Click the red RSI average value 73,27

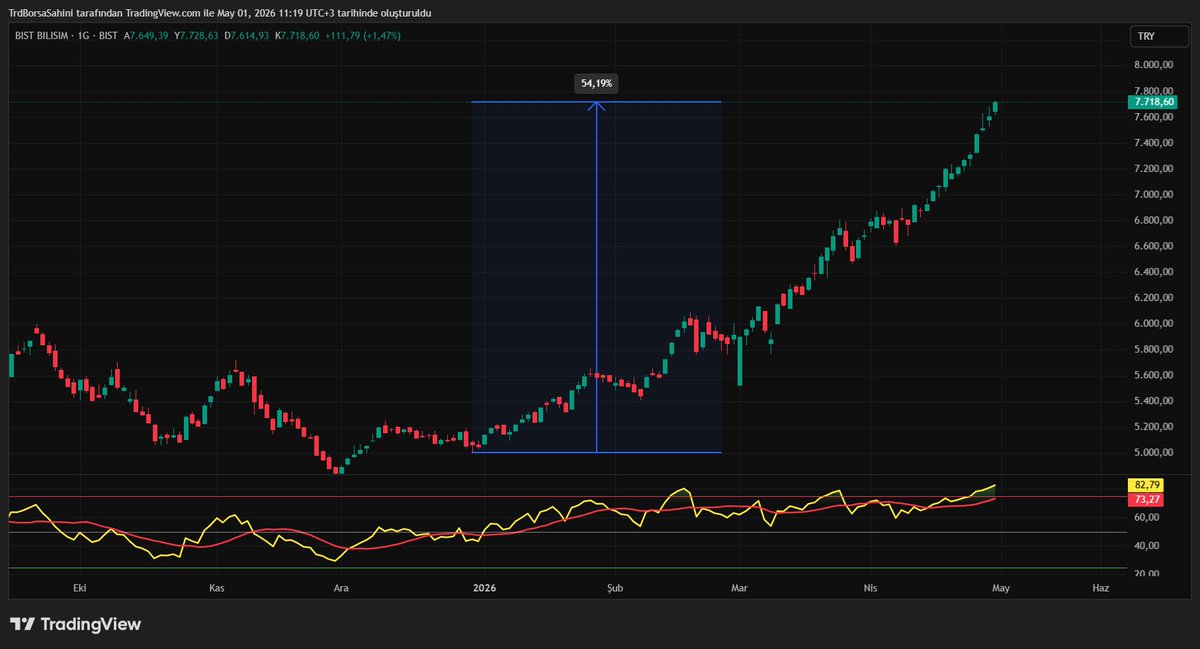(x=1147, y=498)
